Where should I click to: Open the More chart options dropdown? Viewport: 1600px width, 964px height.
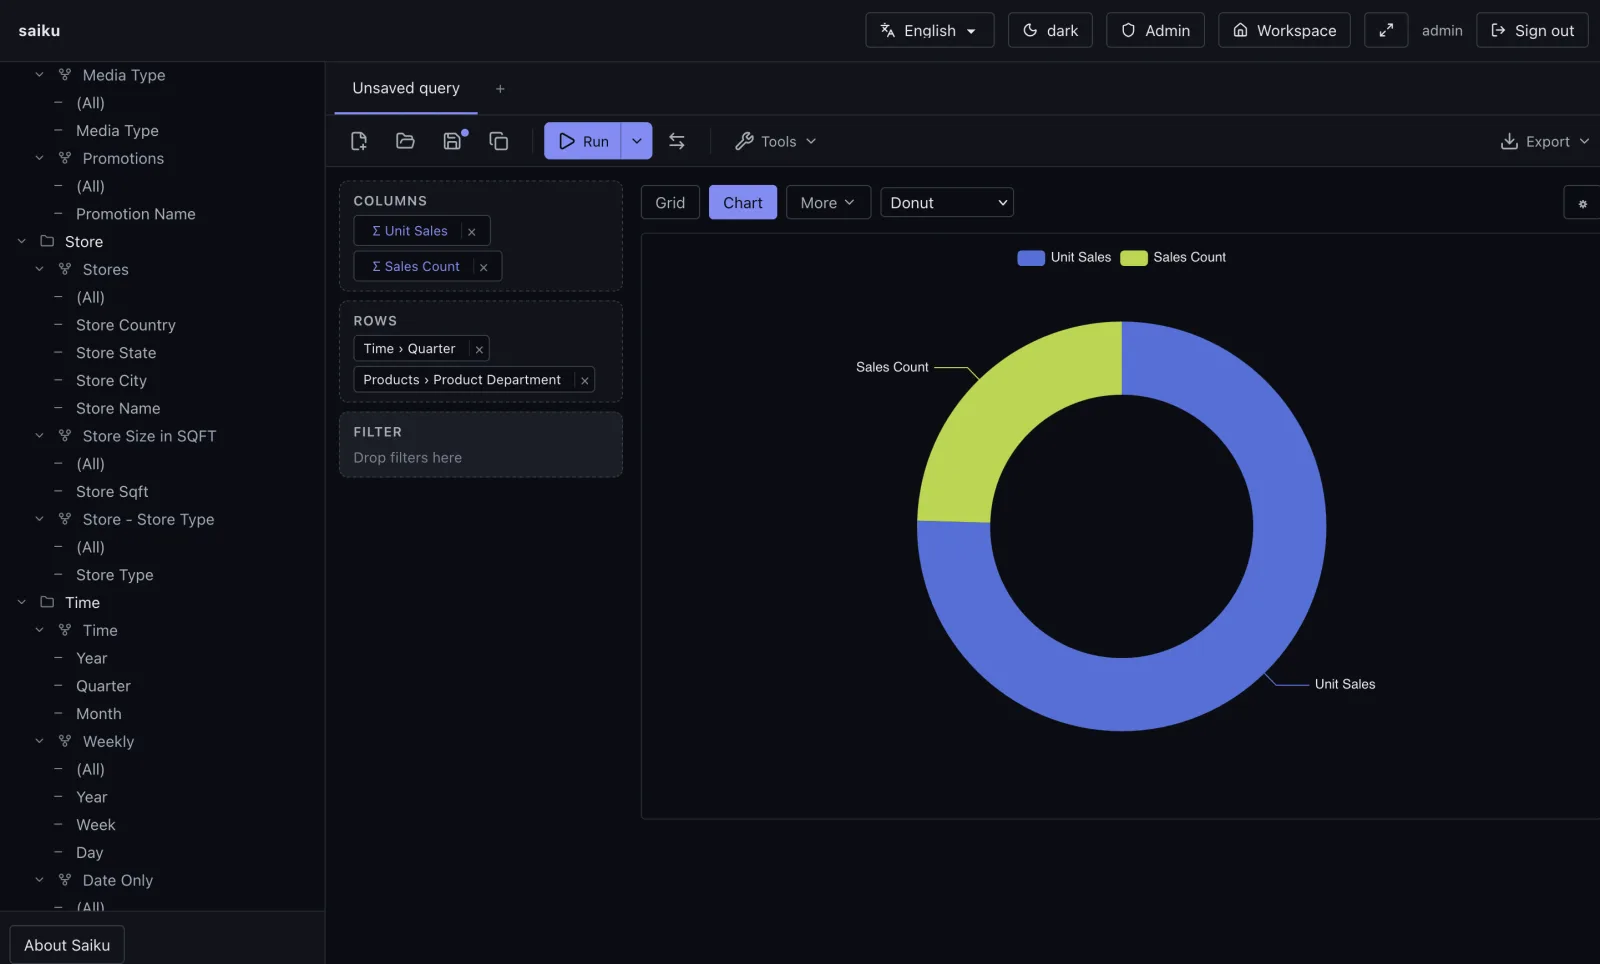828,203
